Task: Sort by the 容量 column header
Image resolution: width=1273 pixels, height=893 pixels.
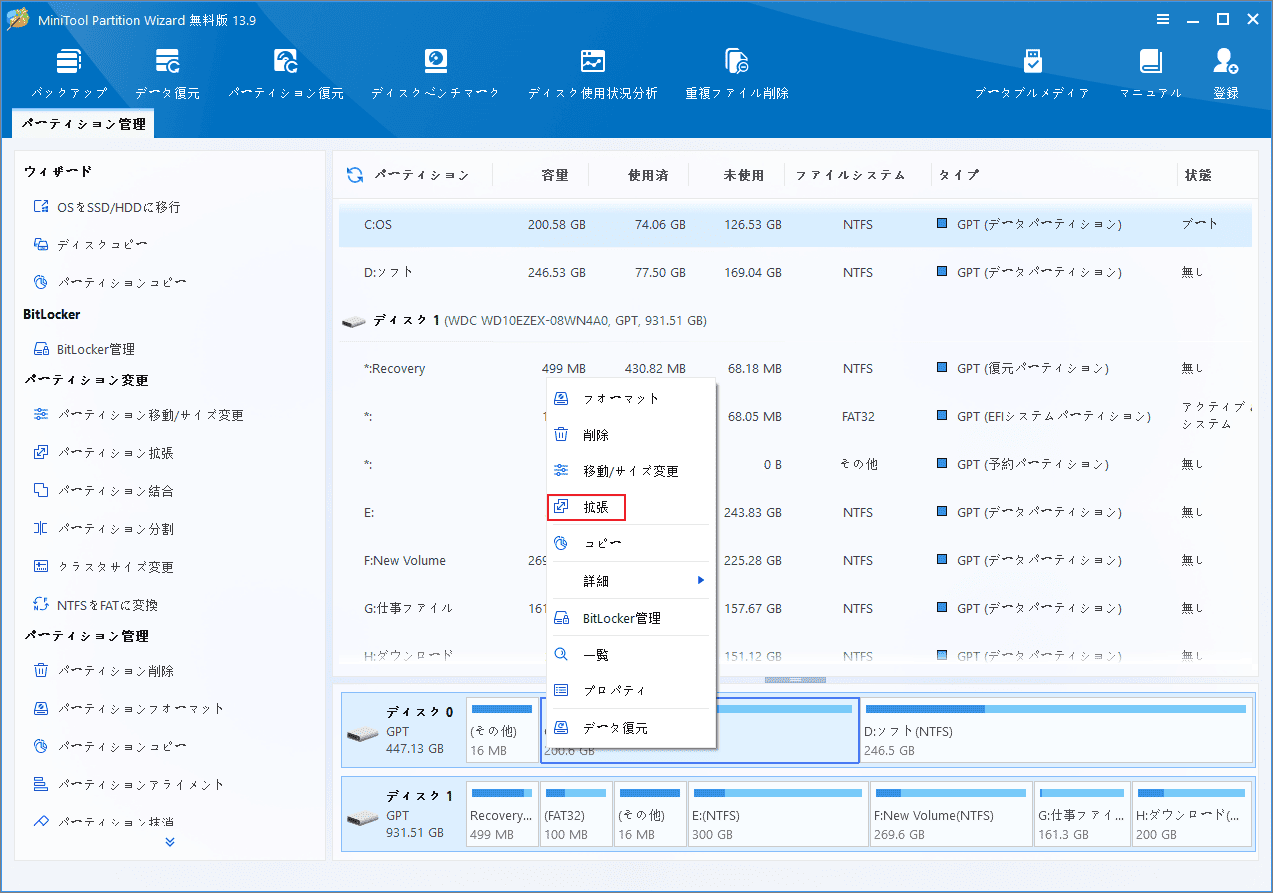Action: point(555,175)
